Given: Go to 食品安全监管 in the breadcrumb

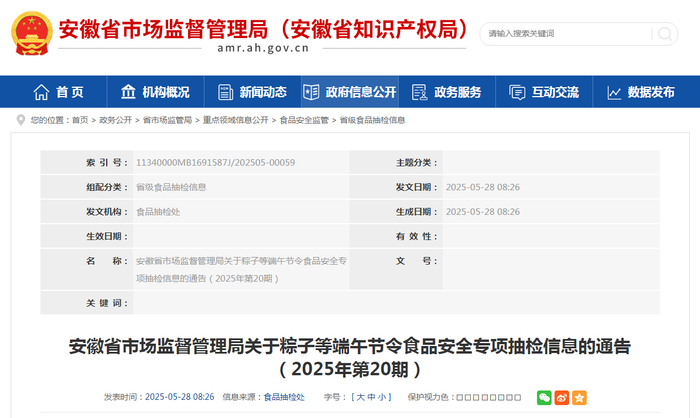Looking at the screenshot, I should [x=304, y=120].
